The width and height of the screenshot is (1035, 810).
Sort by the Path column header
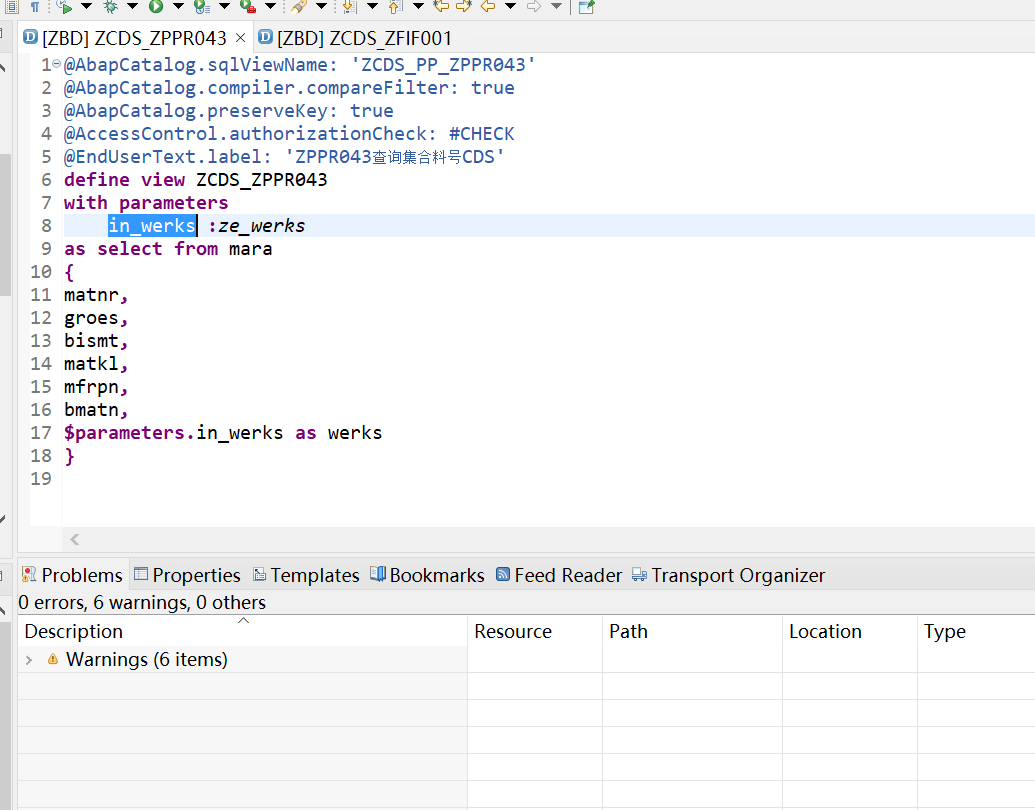click(692, 631)
